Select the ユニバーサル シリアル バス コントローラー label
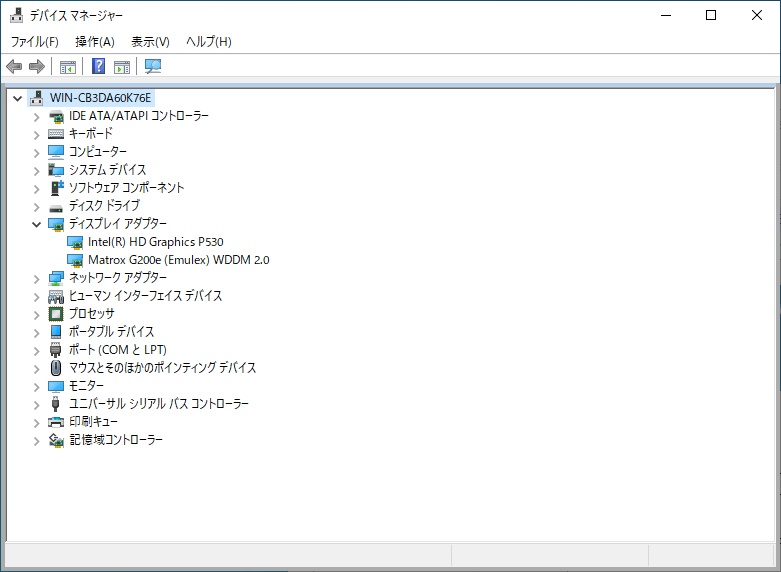781x572 pixels. 158,404
